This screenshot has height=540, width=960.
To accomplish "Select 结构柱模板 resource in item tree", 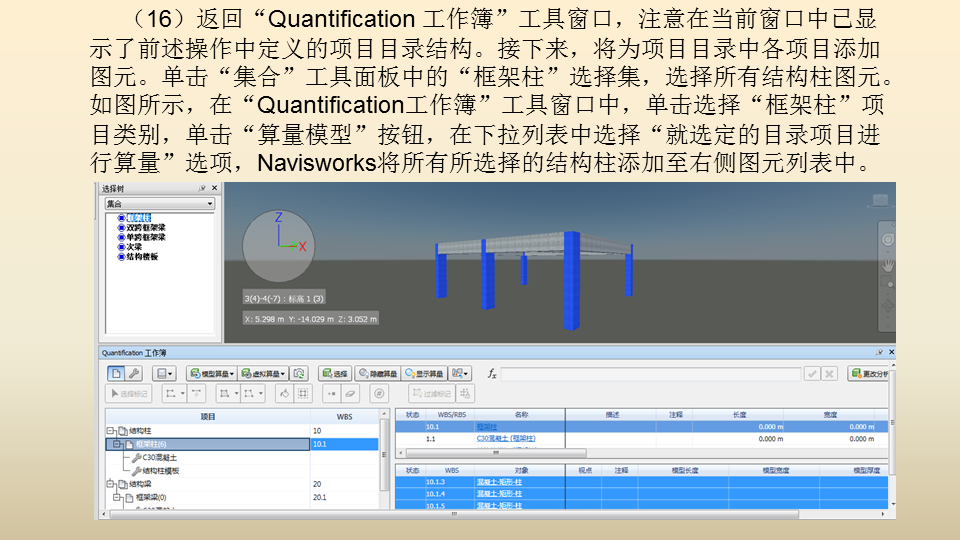I will (x=160, y=471).
